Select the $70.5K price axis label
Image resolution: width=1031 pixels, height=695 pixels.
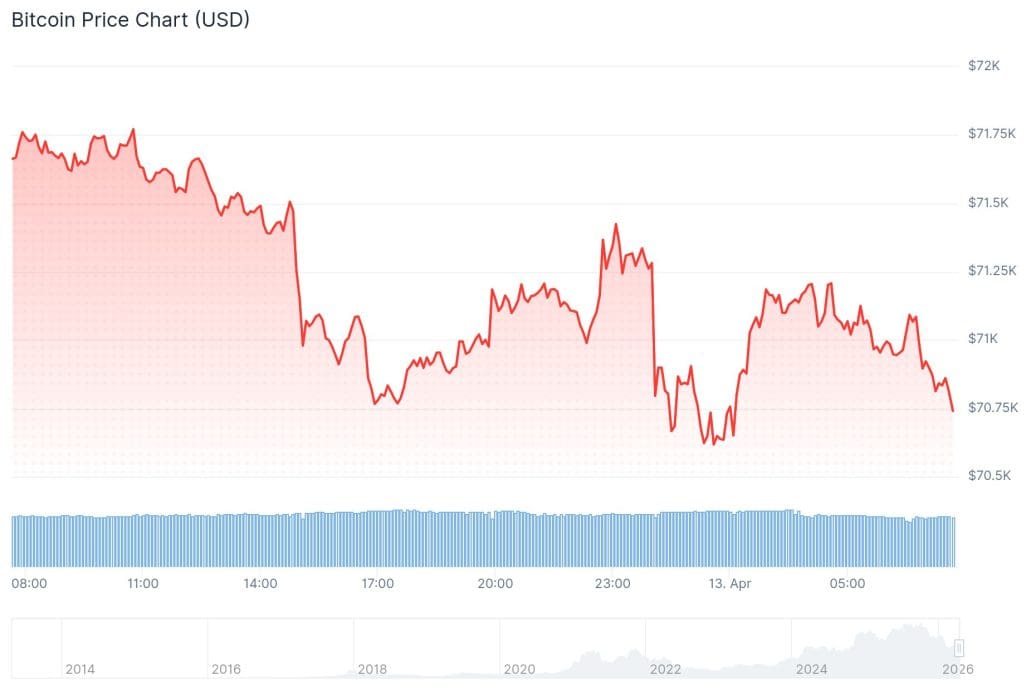pos(988,476)
